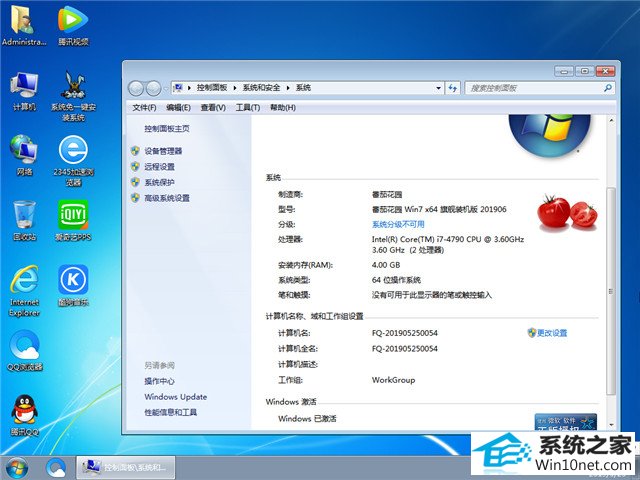The width and height of the screenshot is (640, 480).
Task: Click the Windows logo image in the system panel
Action: point(549,136)
